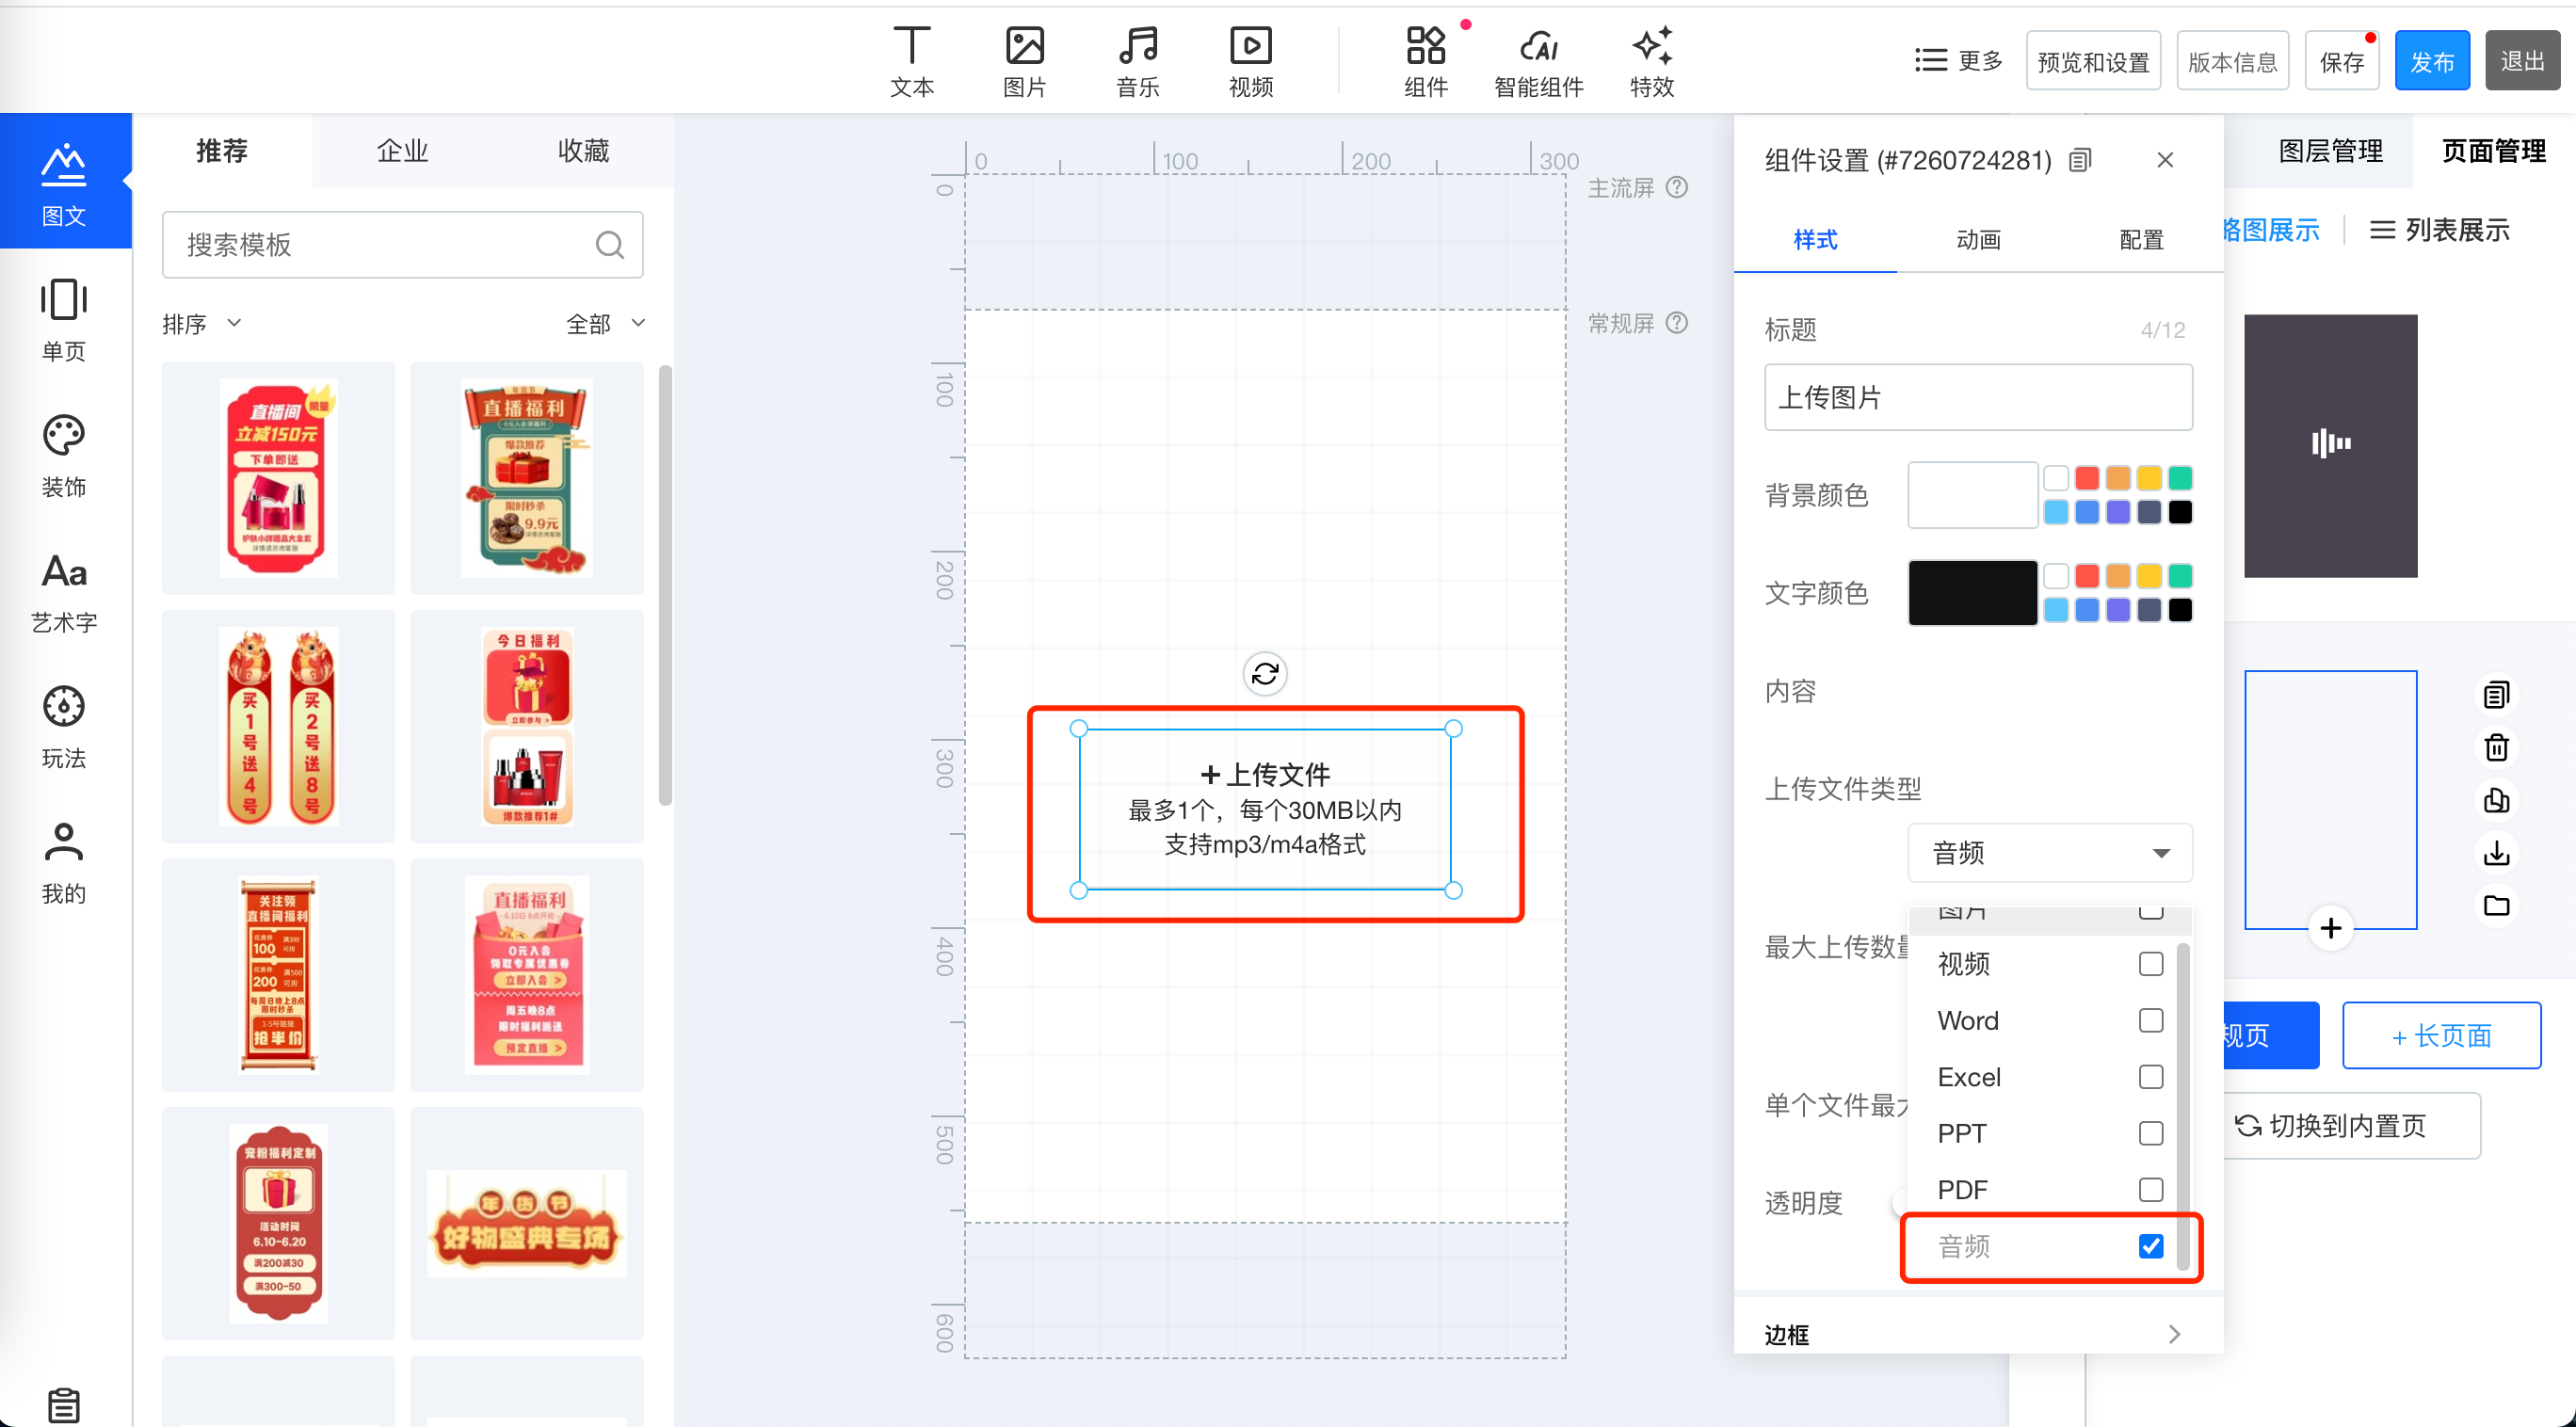The width and height of the screenshot is (2576, 1427).
Task: Click the download page icon
Action: coord(2496,853)
